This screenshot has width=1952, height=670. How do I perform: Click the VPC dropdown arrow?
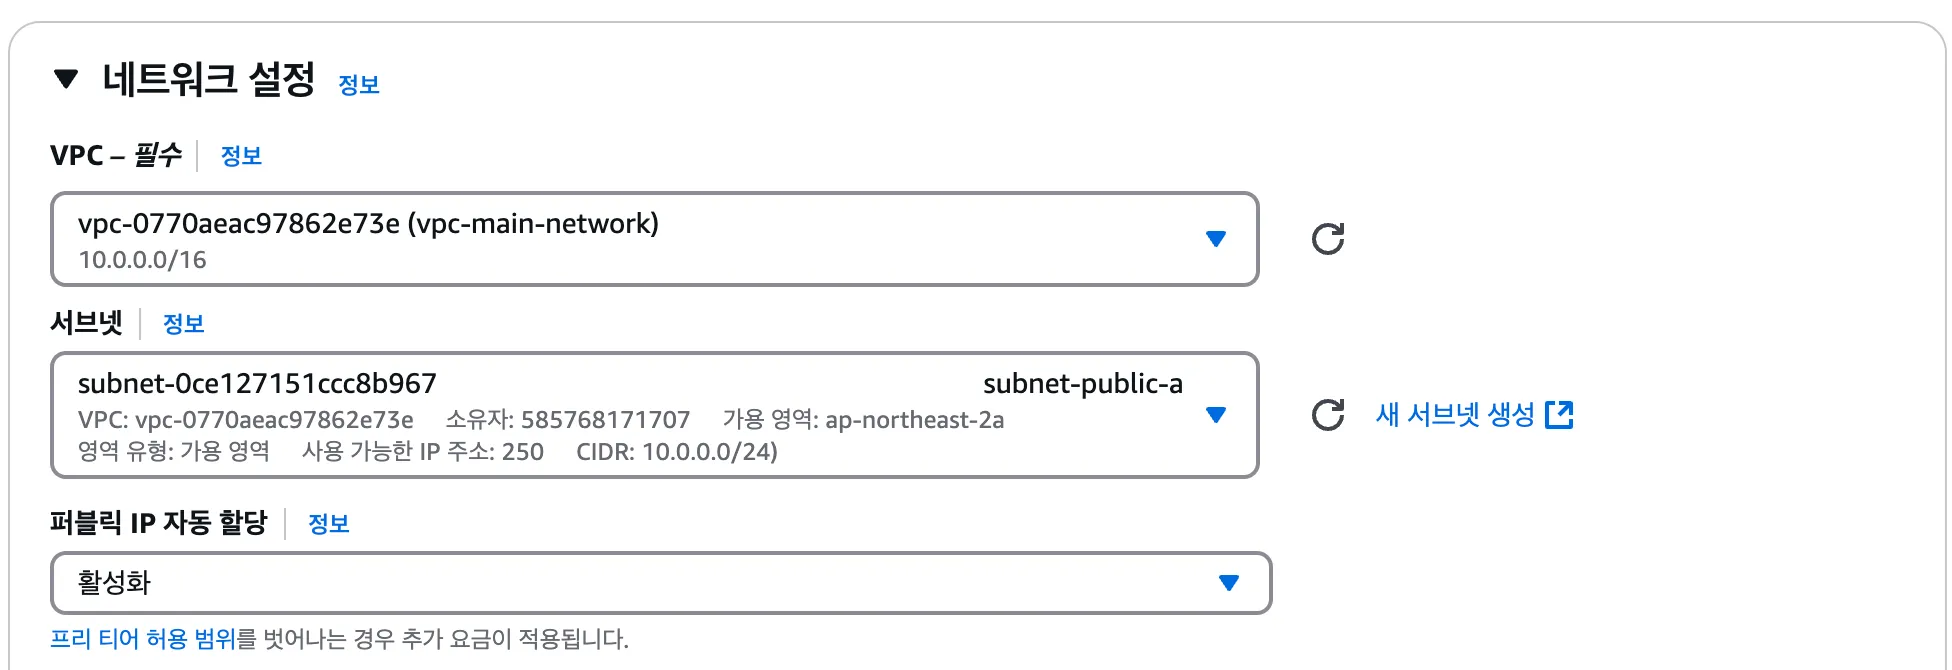coord(1215,239)
